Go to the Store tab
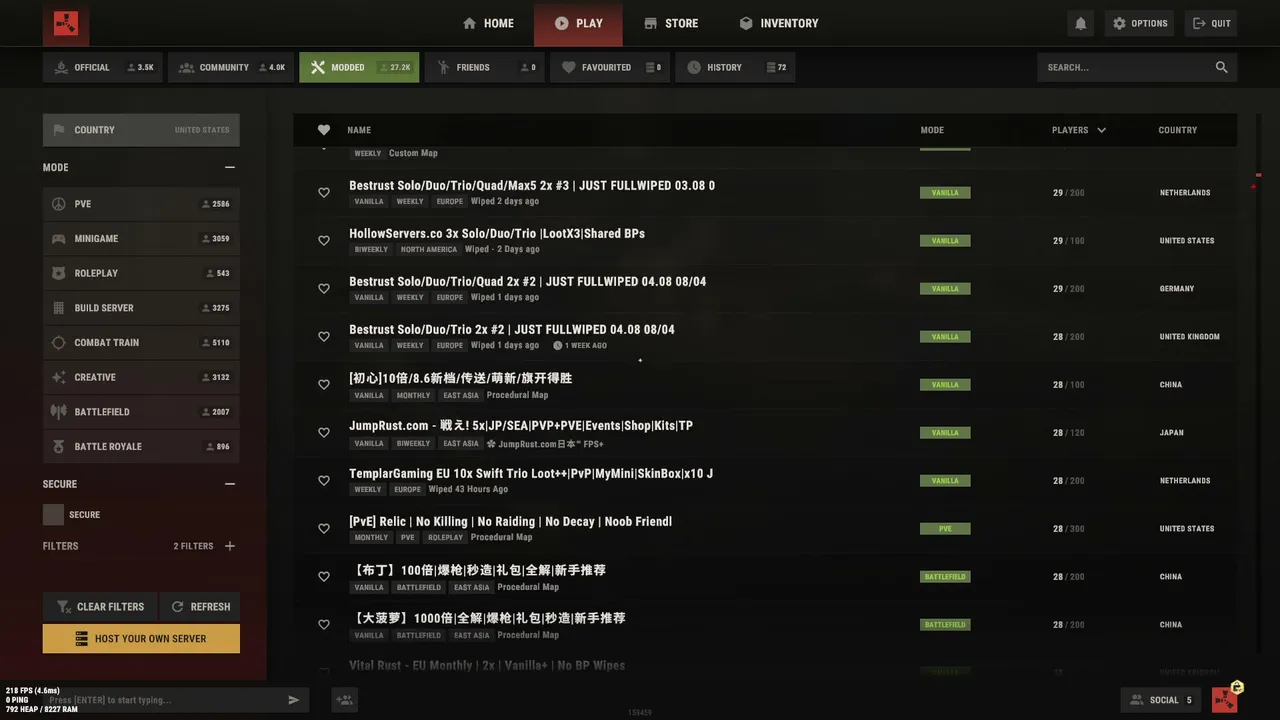Screen dimensions: 1280x720 671,23
